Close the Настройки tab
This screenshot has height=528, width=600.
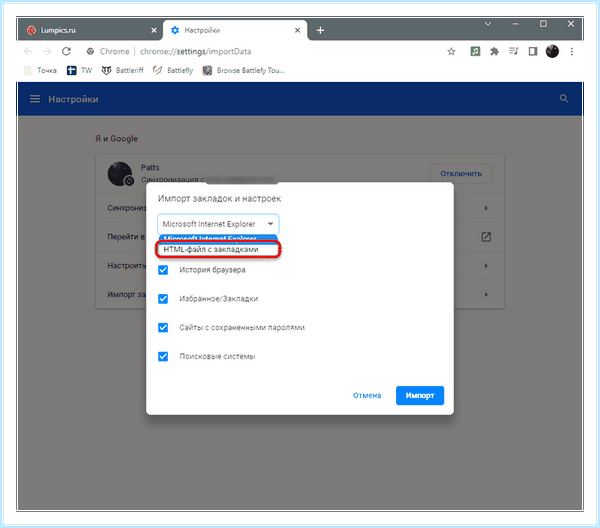tap(297, 30)
